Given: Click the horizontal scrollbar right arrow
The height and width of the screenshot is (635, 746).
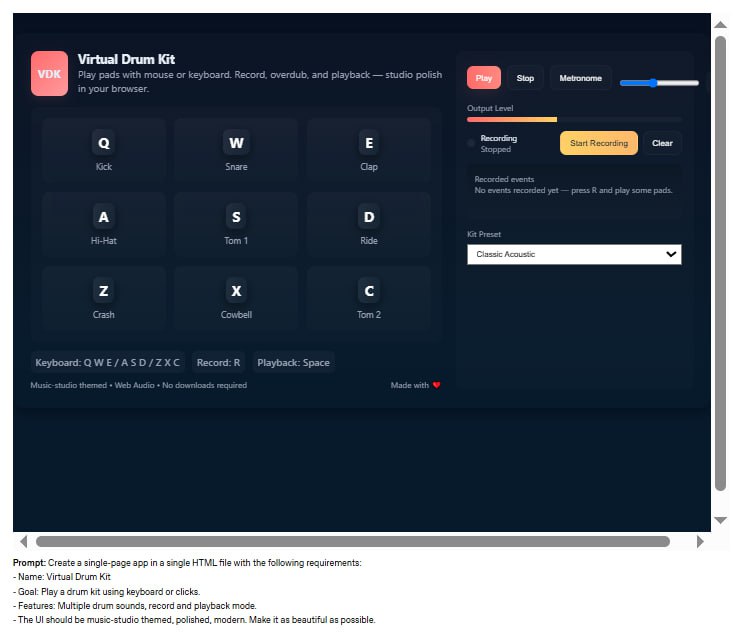Looking at the screenshot, I should click(700, 541).
